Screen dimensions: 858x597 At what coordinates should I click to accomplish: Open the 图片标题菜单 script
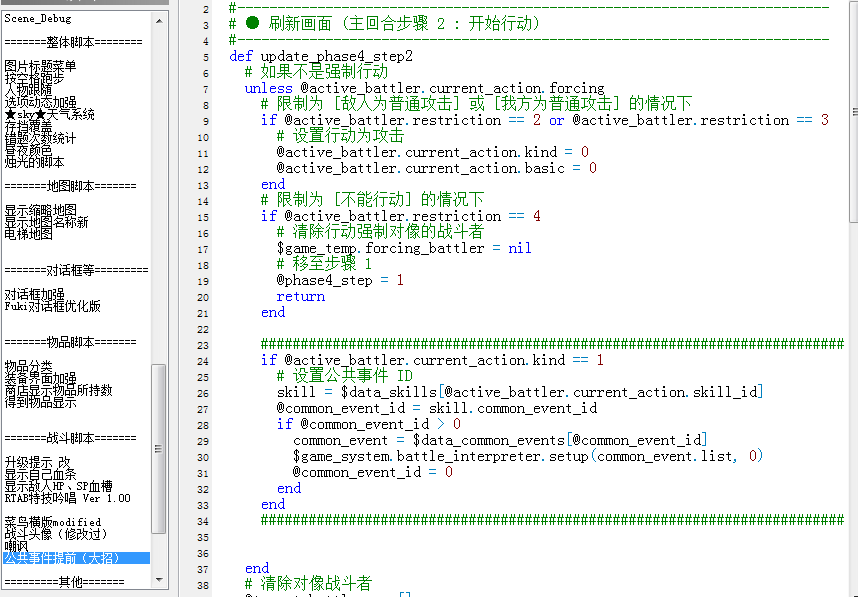coord(40,67)
